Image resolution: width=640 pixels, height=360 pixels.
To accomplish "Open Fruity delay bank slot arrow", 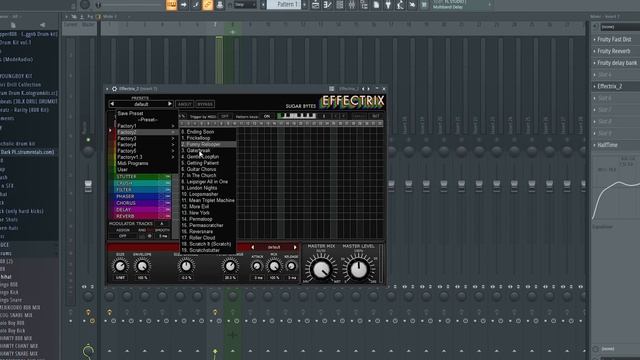I will [595, 63].
